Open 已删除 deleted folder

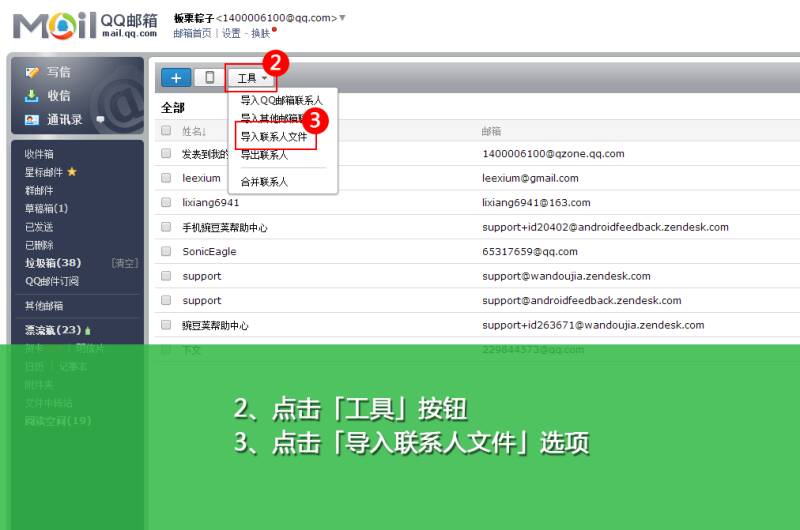[39, 245]
